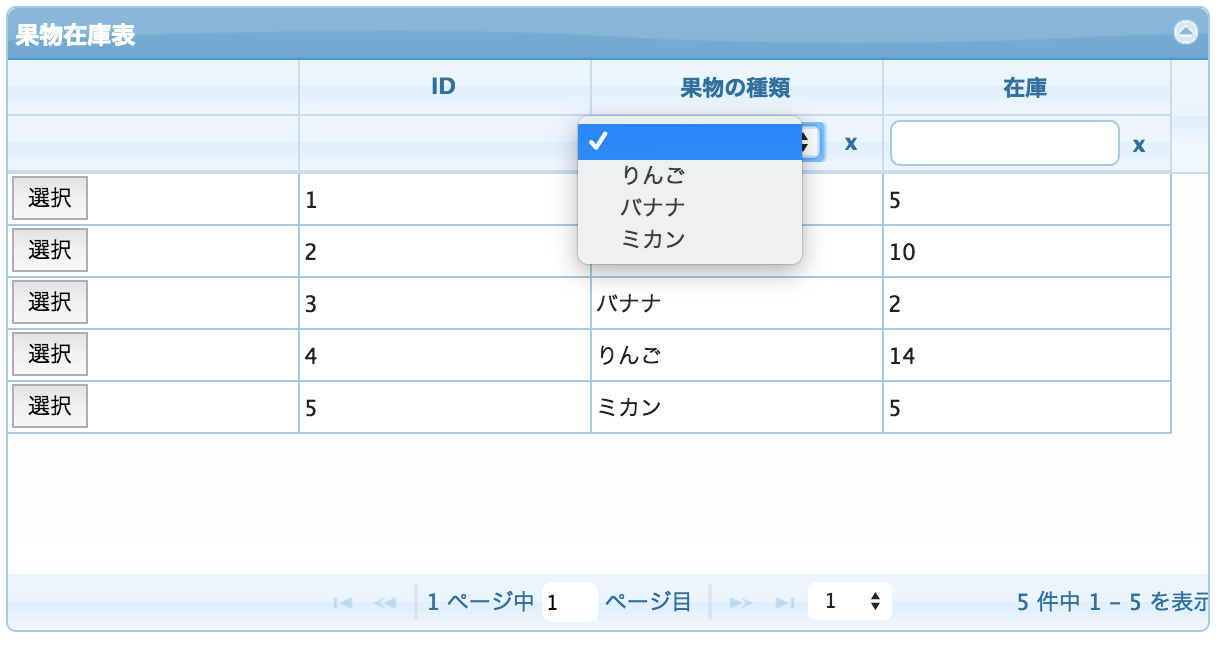Clear the 在庫 filter with the x

1139,143
